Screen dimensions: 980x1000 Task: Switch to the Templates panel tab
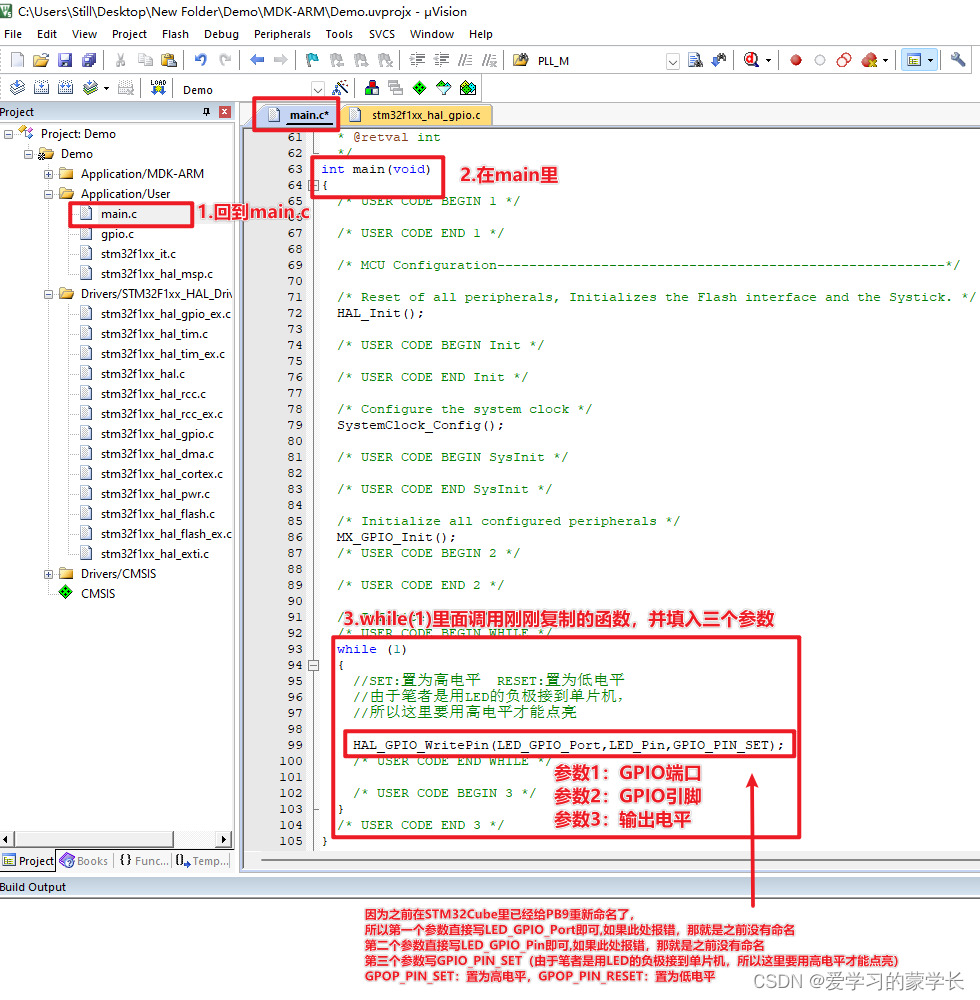click(202, 860)
